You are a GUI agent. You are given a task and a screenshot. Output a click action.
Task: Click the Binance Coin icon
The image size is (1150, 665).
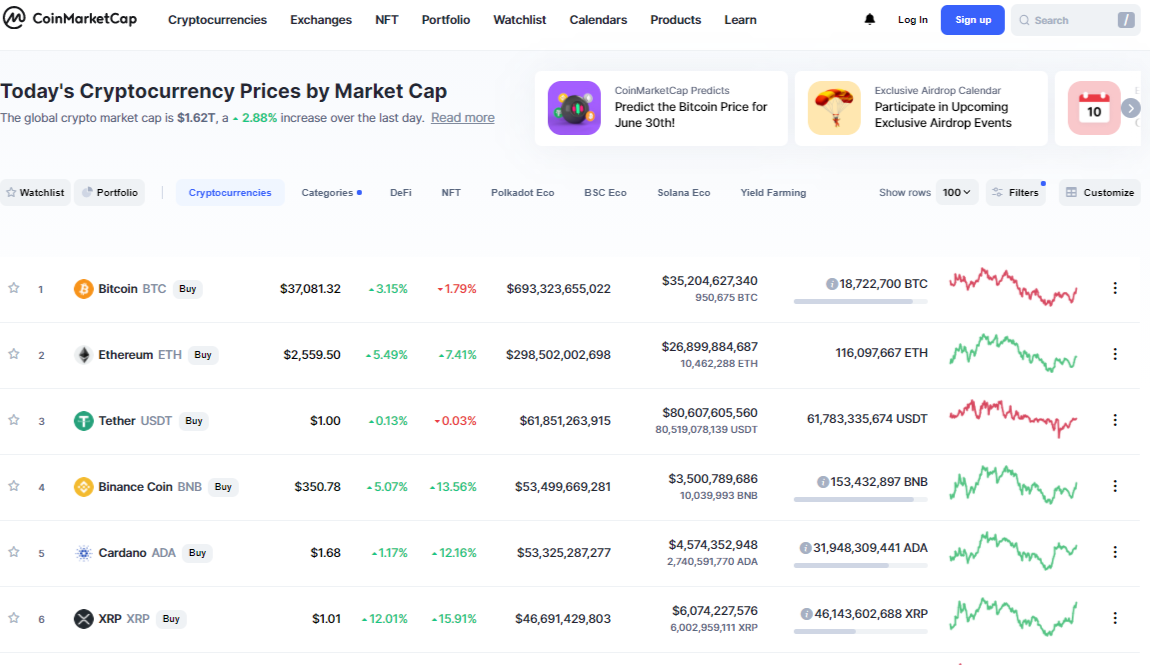84,487
